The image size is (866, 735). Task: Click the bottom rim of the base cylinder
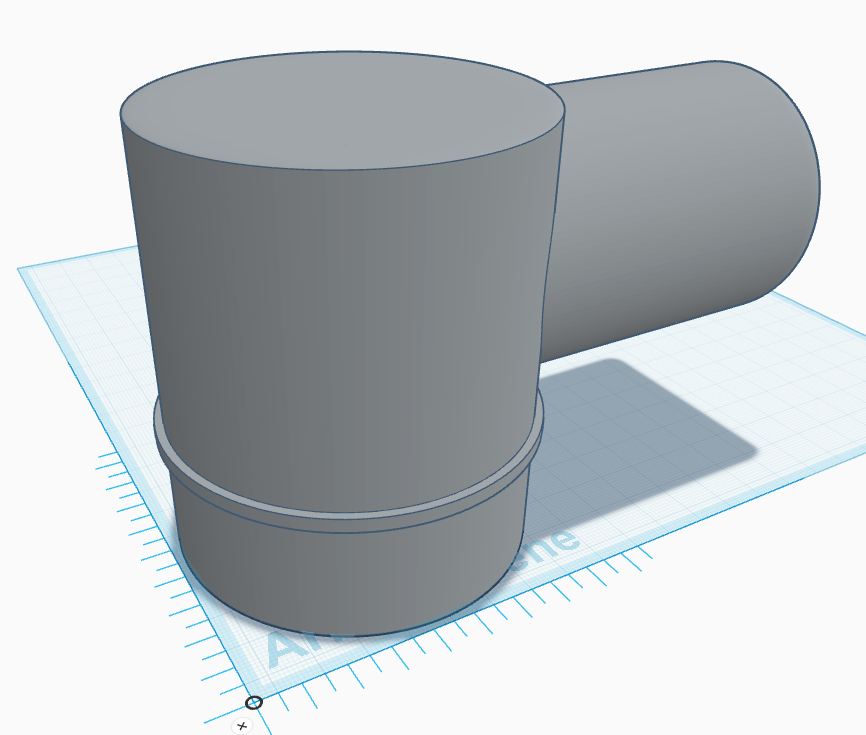350,632
